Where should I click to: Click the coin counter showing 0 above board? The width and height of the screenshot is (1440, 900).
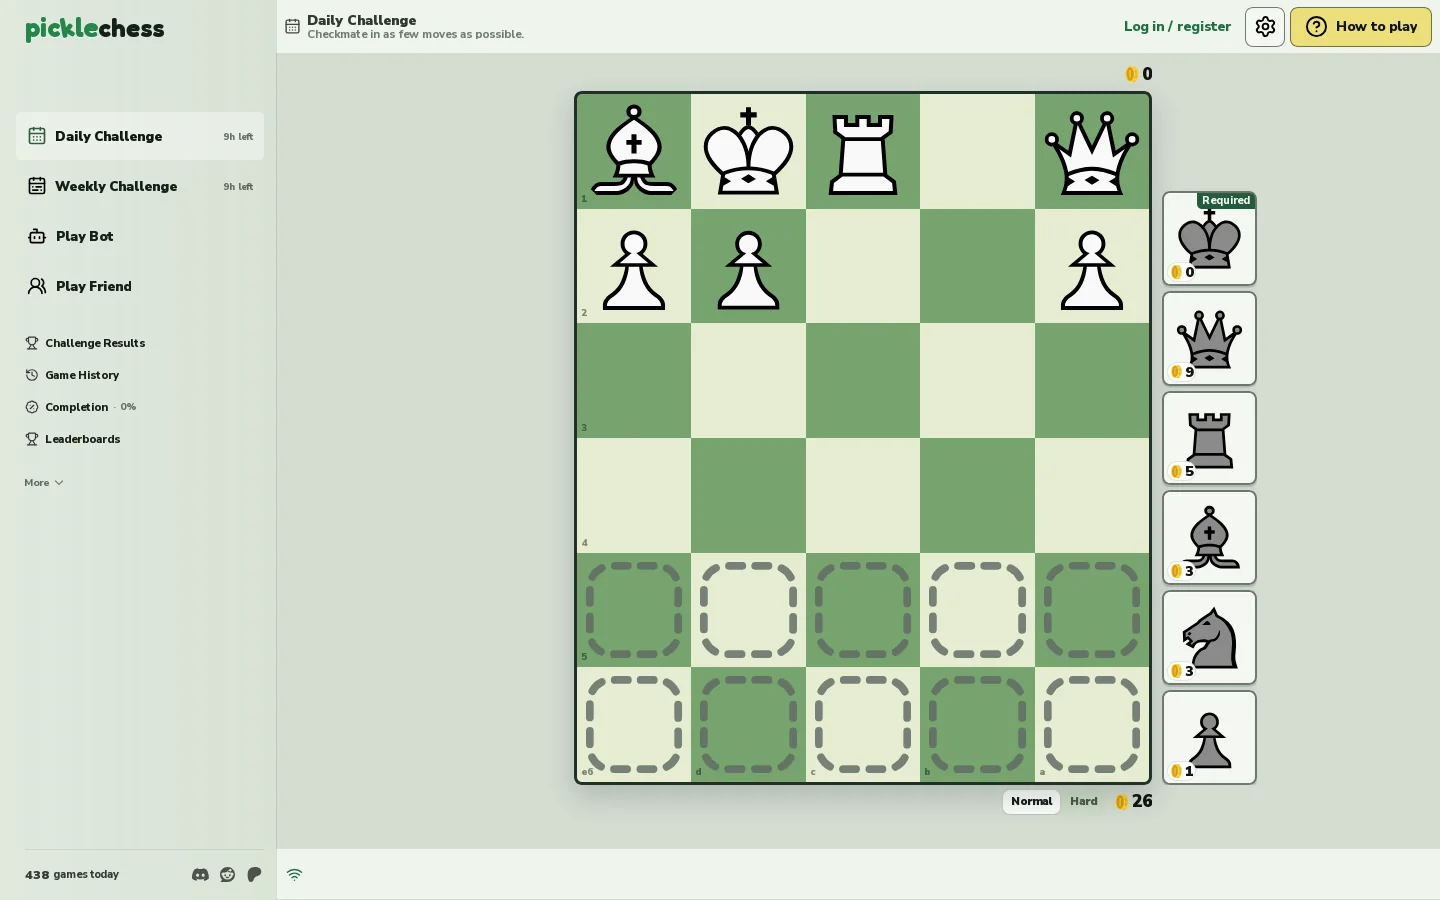(1139, 74)
